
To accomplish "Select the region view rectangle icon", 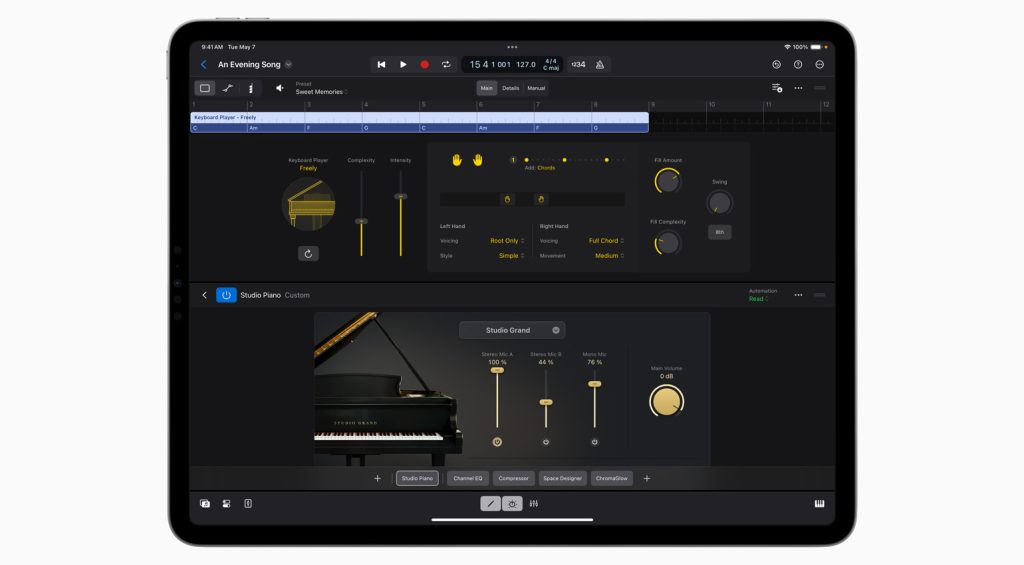I will tap(205, 88).
